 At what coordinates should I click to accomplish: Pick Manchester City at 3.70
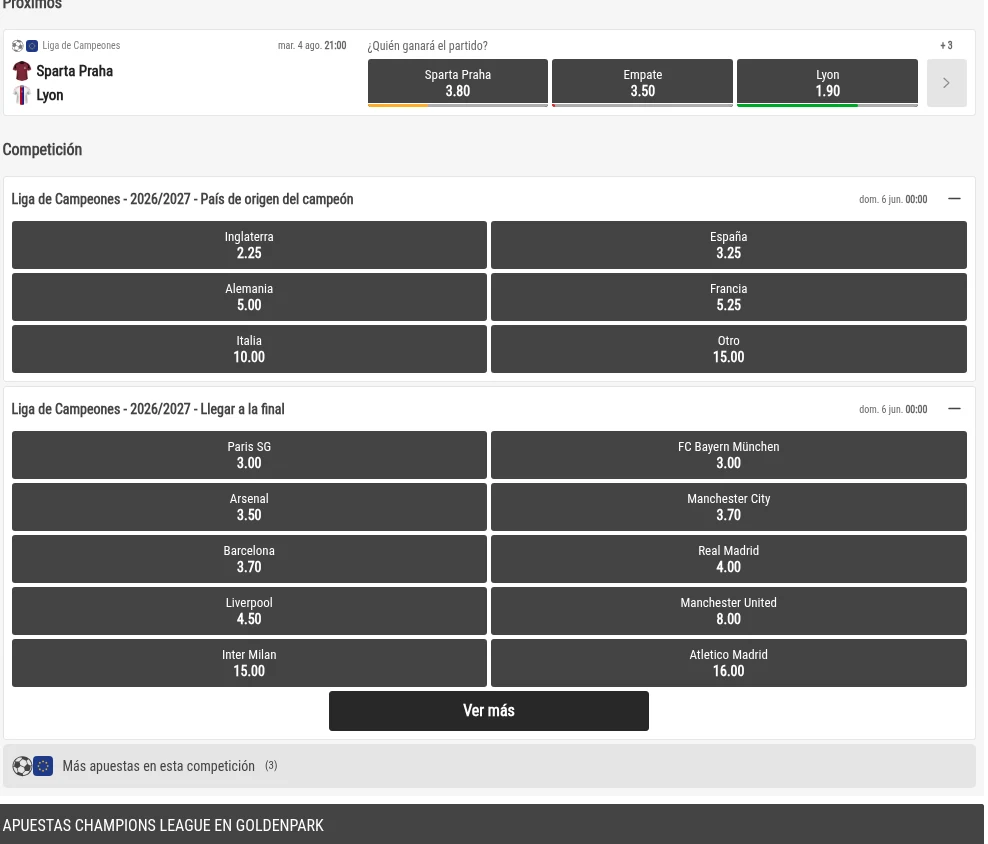tap(728, 507)
